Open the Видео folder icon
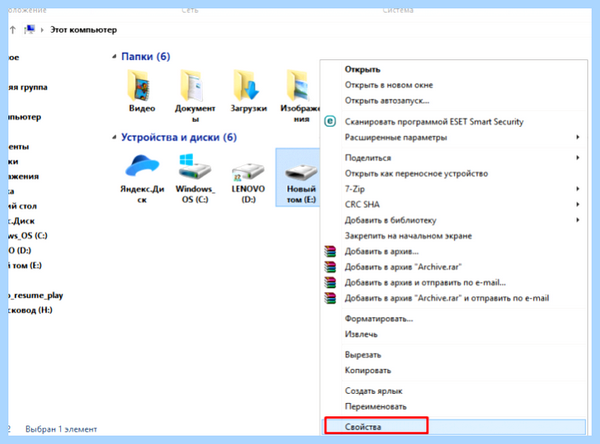Screen dimensions: 600x444 pyautogui.click(x=140, y=86)
